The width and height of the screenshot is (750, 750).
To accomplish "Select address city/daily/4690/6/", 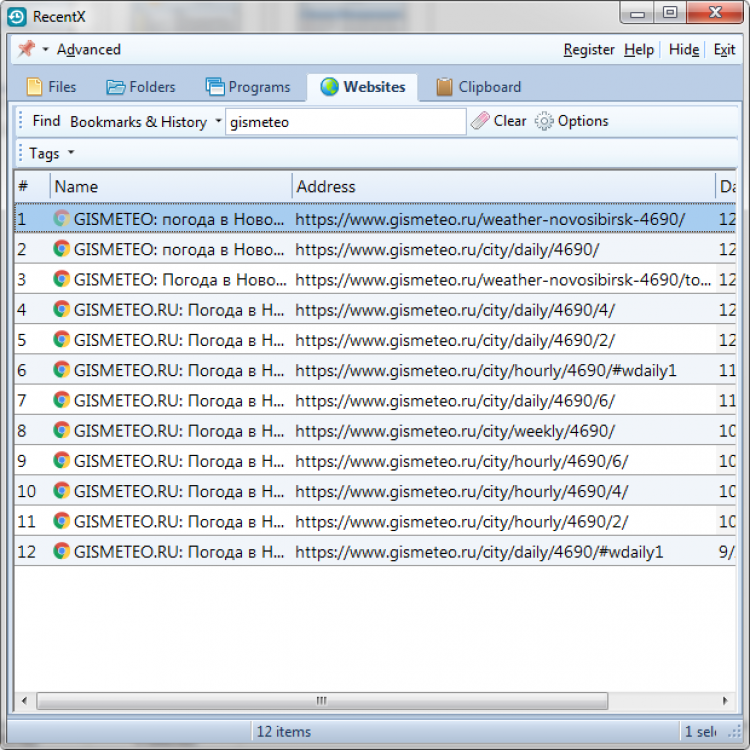I will point(455,400).
